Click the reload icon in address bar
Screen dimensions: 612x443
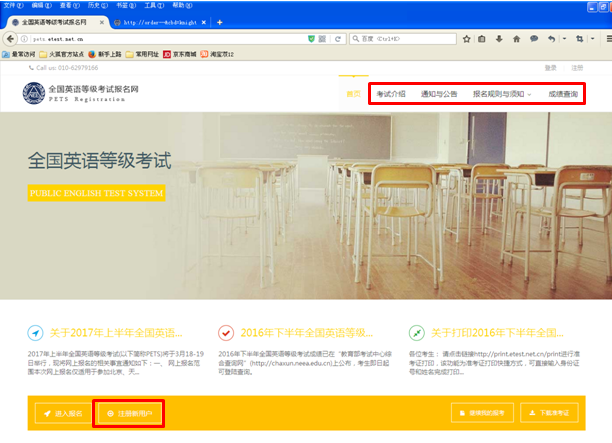click(x=339, y=38)
